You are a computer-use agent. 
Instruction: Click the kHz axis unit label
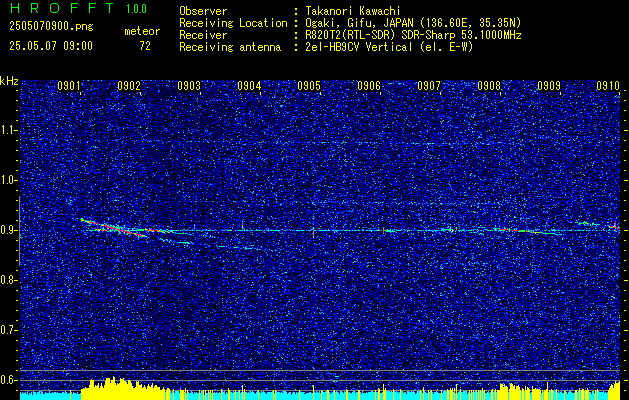click(x=9, y=81)
